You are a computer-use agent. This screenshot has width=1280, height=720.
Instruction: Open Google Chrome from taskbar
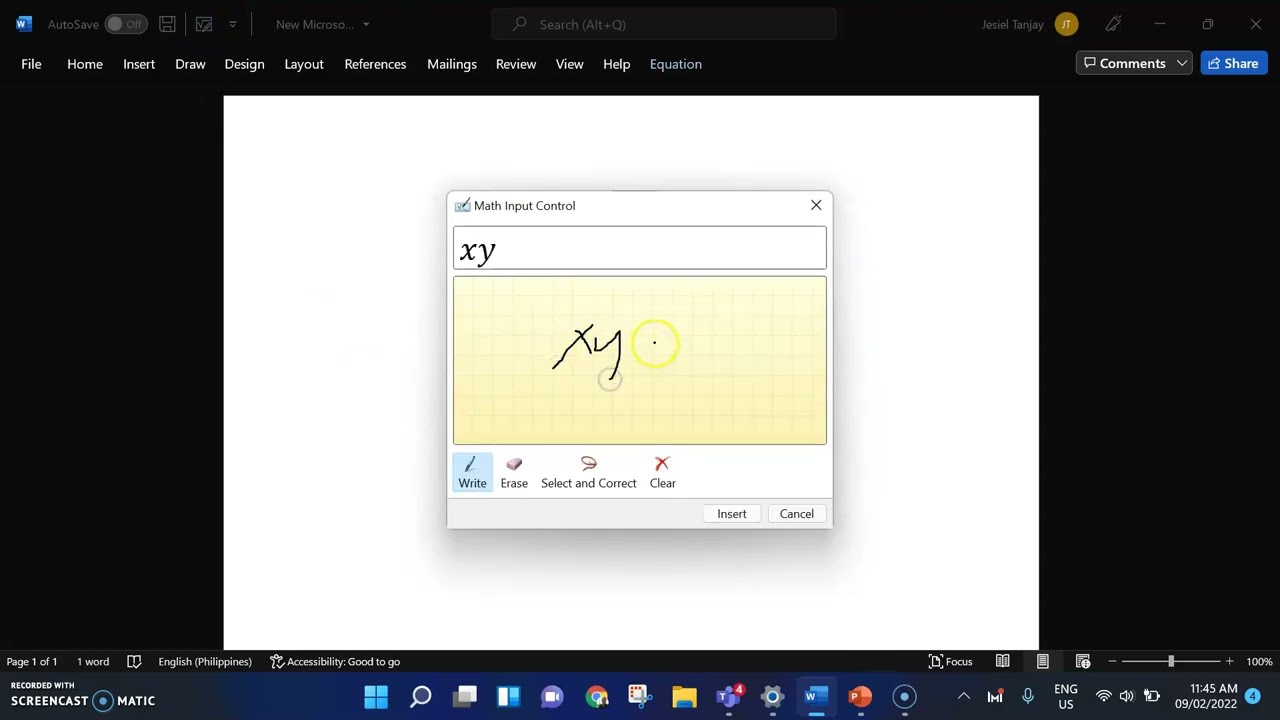tap(597, 697)
